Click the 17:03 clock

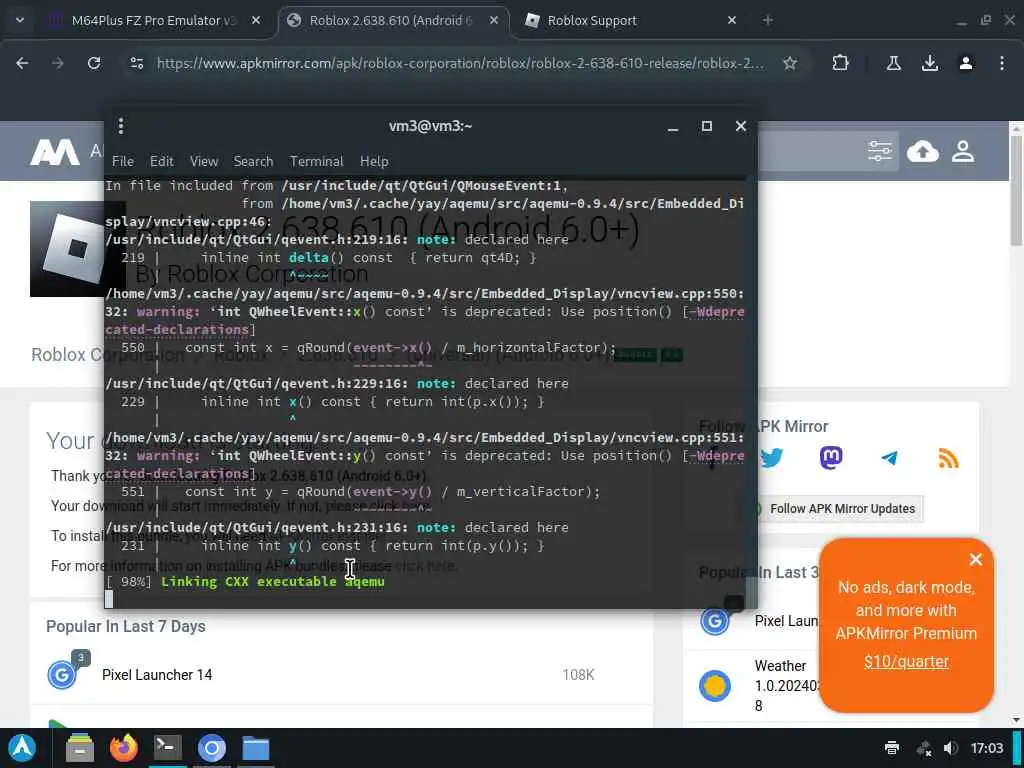987,748
